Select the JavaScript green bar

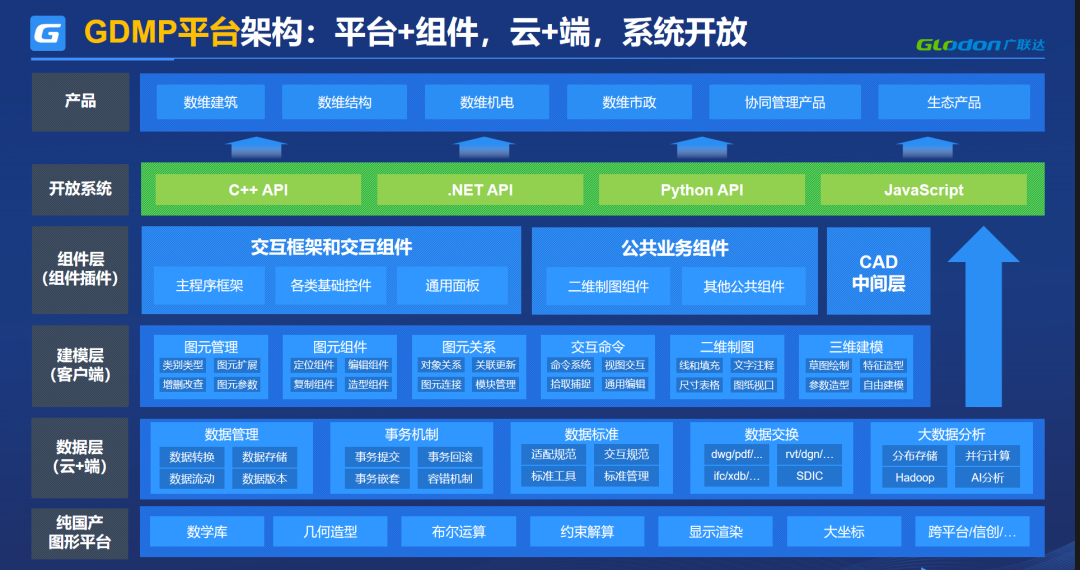(924, 190)
